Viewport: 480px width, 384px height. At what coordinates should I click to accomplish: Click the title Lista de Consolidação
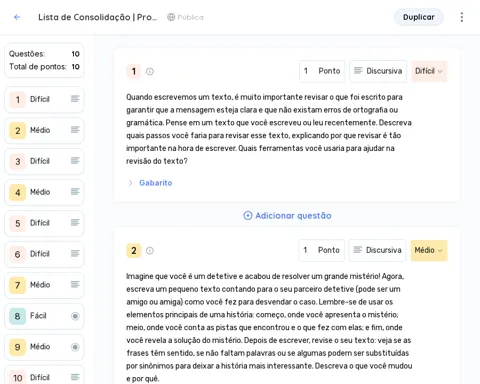point(97,17)
